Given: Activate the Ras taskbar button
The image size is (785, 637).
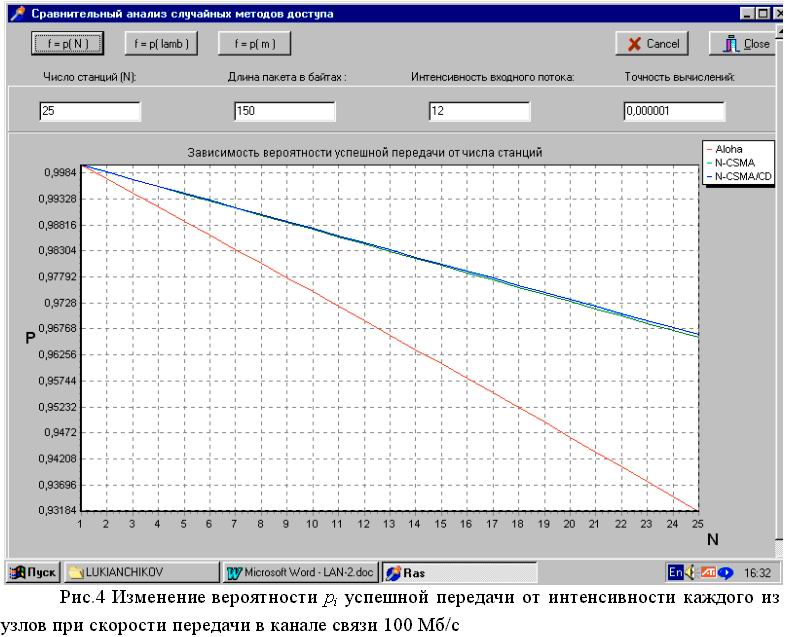Looking at the screenshot, I should [x=460, y=572].
